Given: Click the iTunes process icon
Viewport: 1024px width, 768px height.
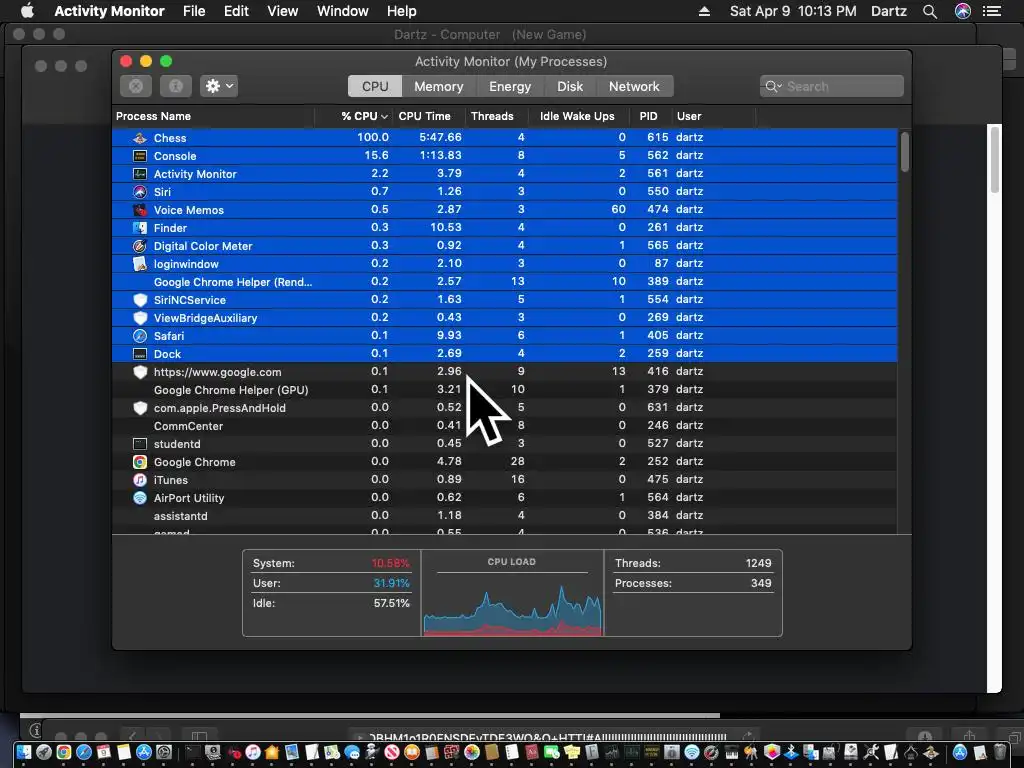Looking at the screenshot, I should [x=140, y=479].
